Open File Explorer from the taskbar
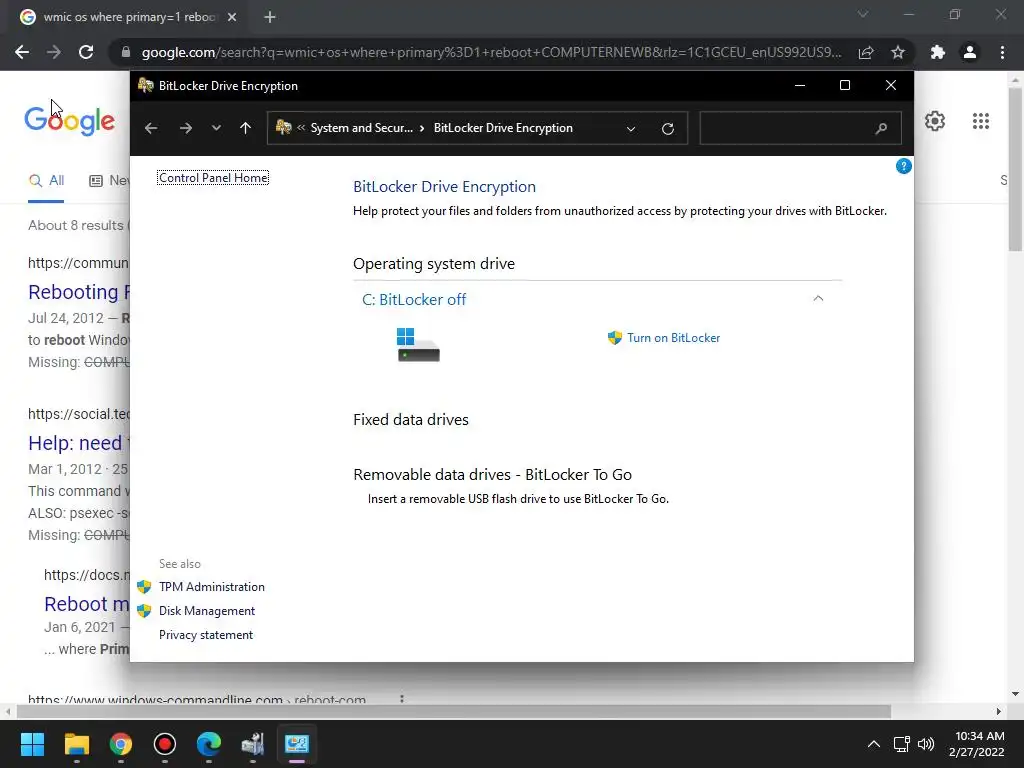Image resolution: width=1024 pixels, height=768 pixels. 76,744
